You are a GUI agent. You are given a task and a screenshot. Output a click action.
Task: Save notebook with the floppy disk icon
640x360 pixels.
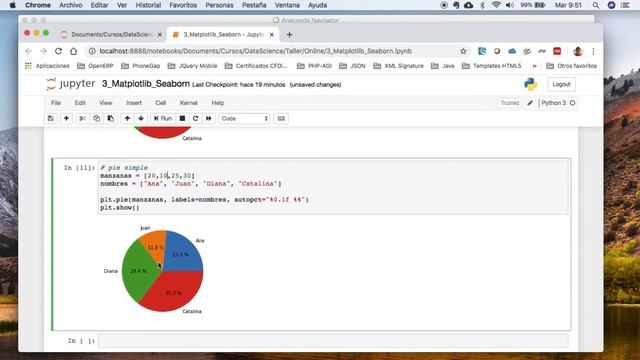pyautogui.click(x=51, y=118)
